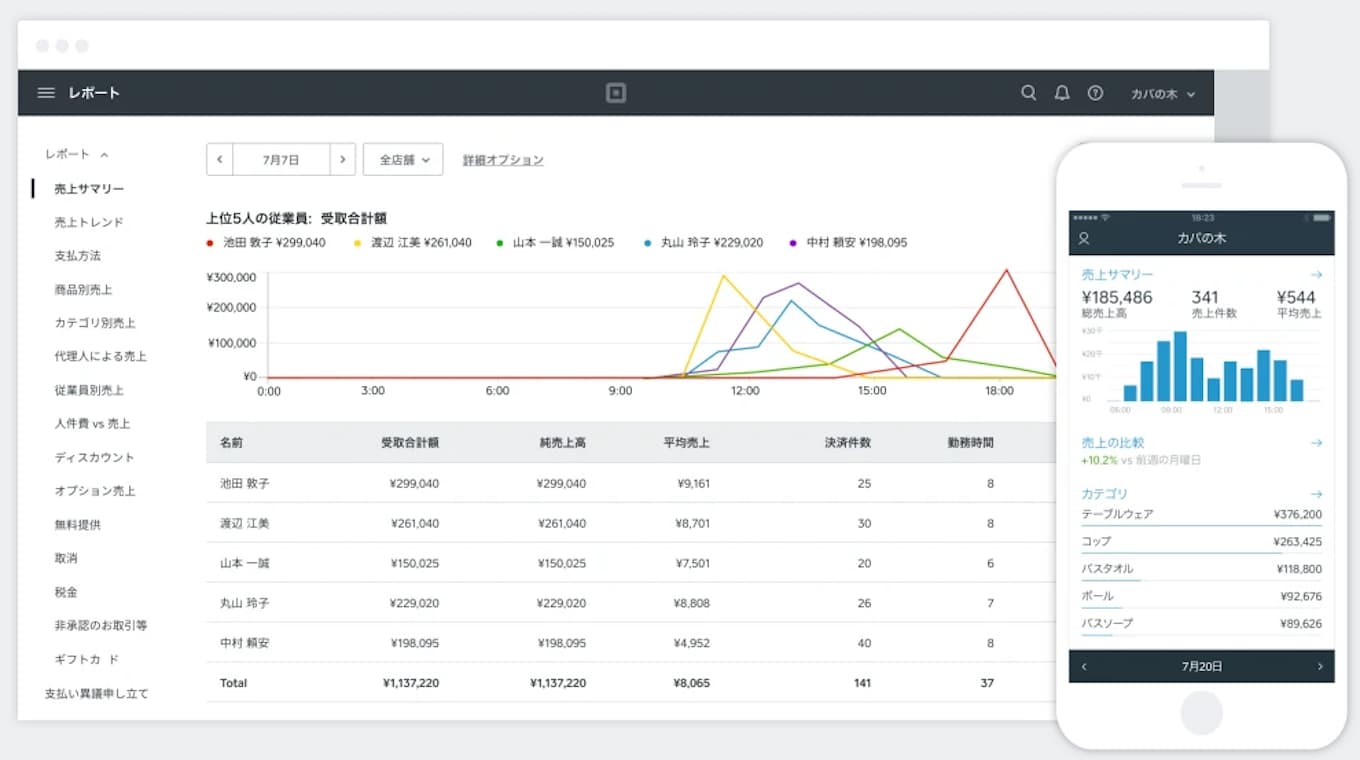Click the 7月7日 date field

point(281,159)
